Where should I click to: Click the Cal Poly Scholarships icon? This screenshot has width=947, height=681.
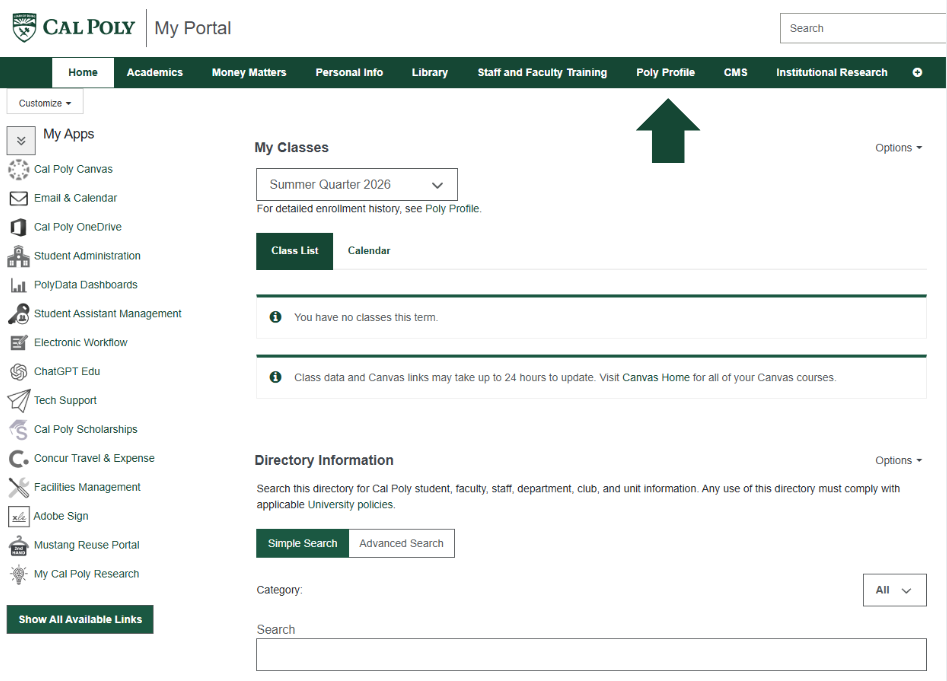(19, 429)
